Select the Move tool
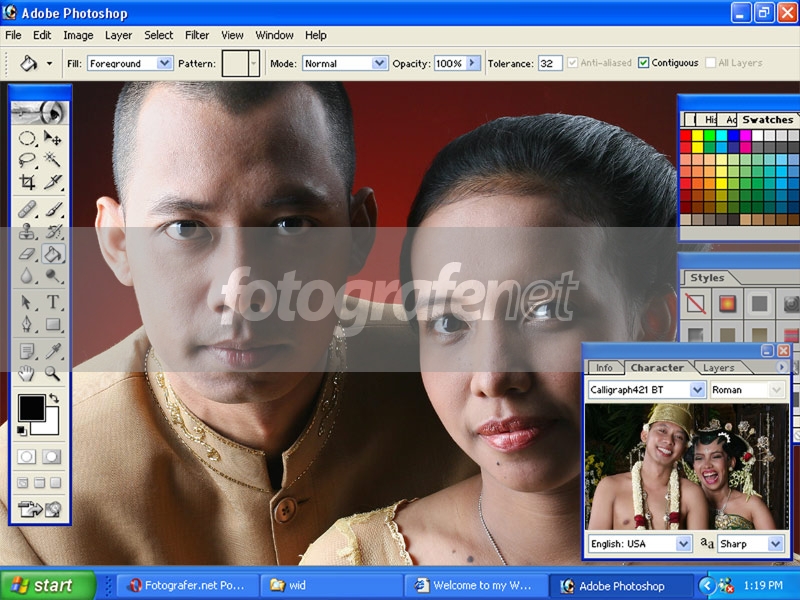Viewport: 800px width, 600px height. coord(53,138)
